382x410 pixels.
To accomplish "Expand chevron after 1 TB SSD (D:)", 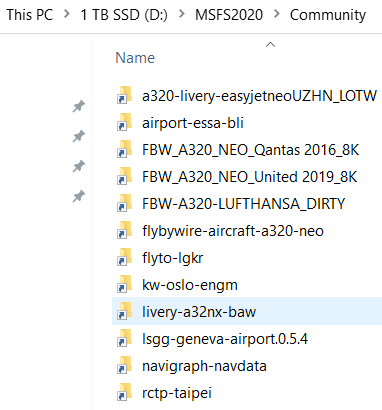I will (182, 14).
